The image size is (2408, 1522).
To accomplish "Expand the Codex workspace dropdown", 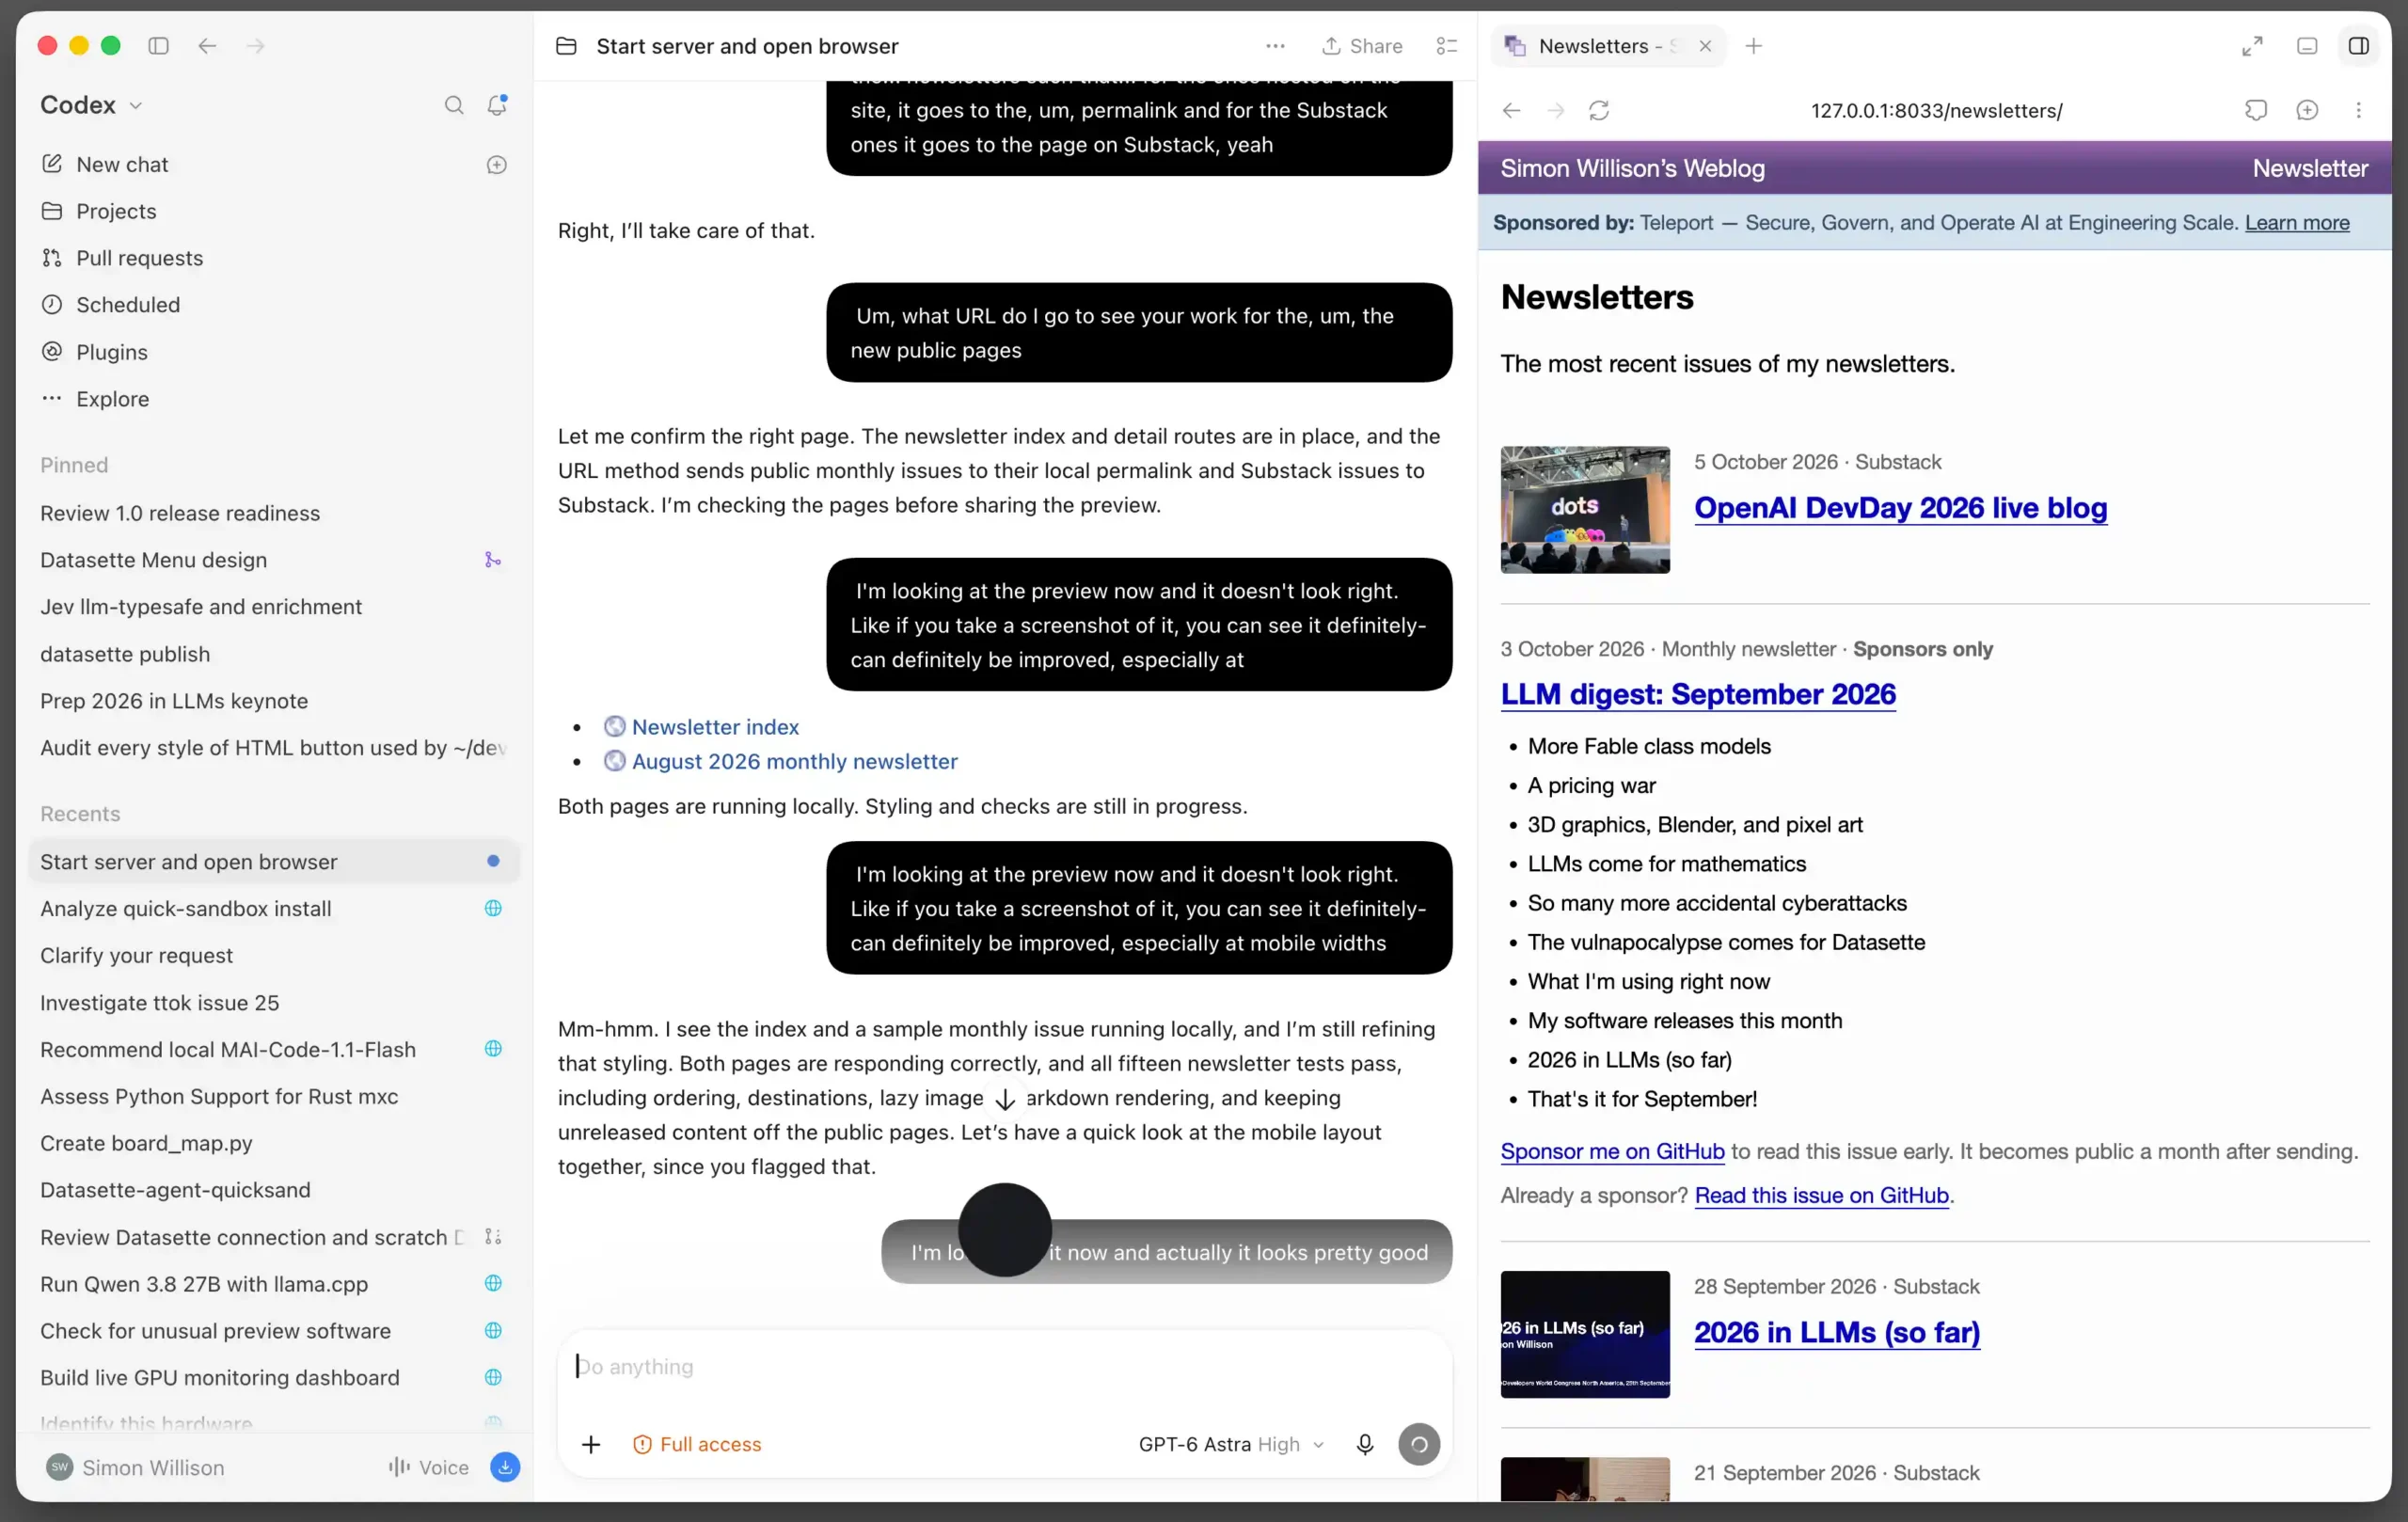I will (x=91, y=105).
